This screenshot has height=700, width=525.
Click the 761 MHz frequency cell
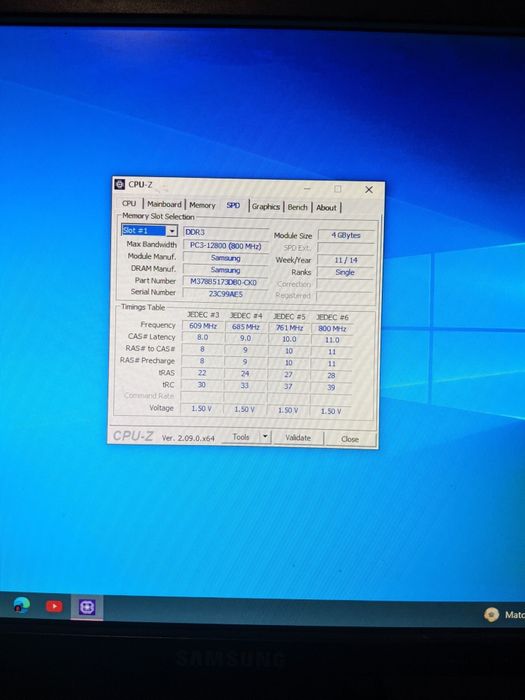289,328
